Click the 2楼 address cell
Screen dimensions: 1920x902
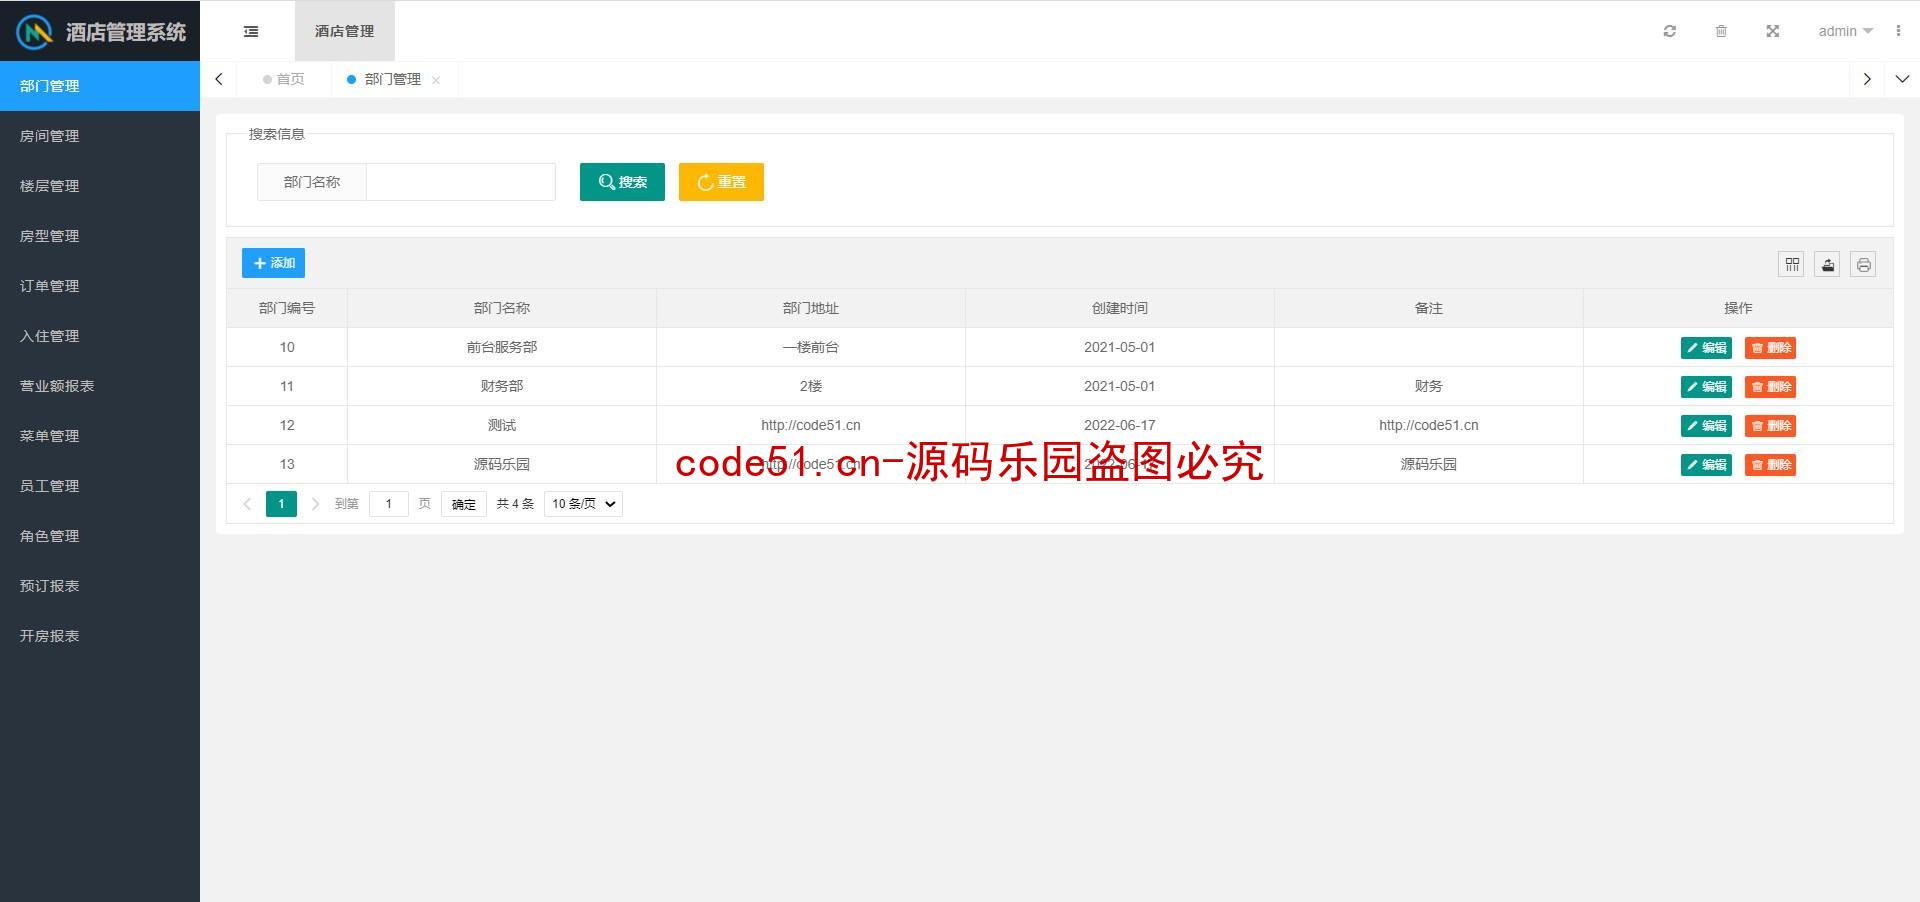point(811,386)
